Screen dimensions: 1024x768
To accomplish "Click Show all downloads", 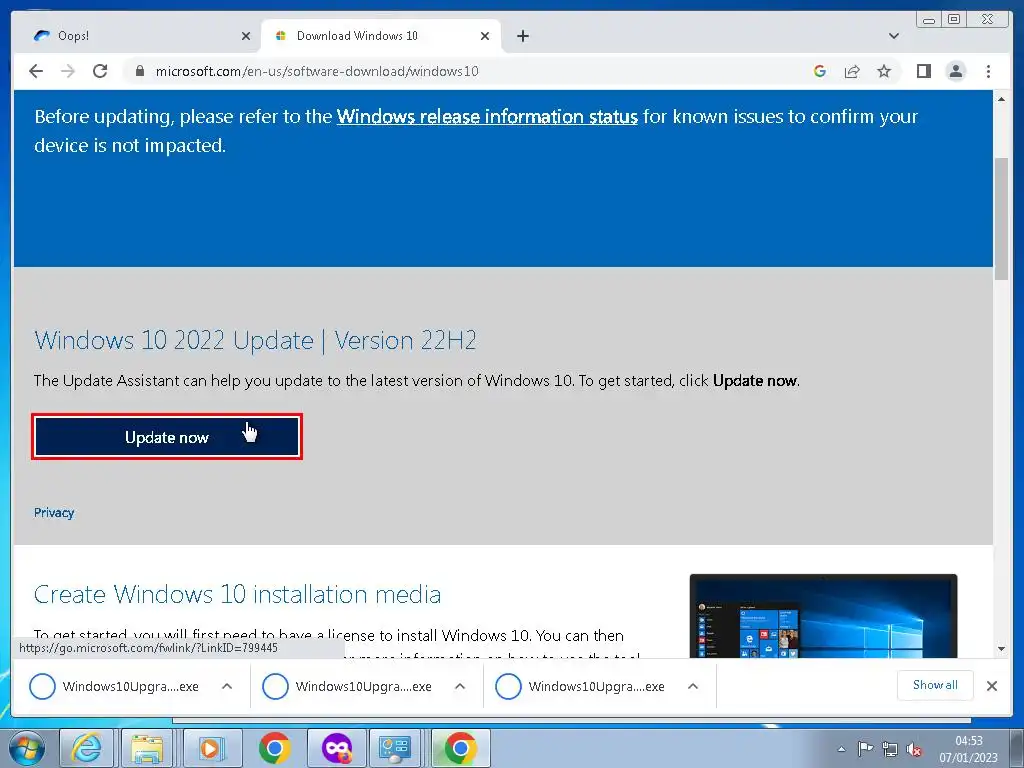I will click(x=935, y=685).
